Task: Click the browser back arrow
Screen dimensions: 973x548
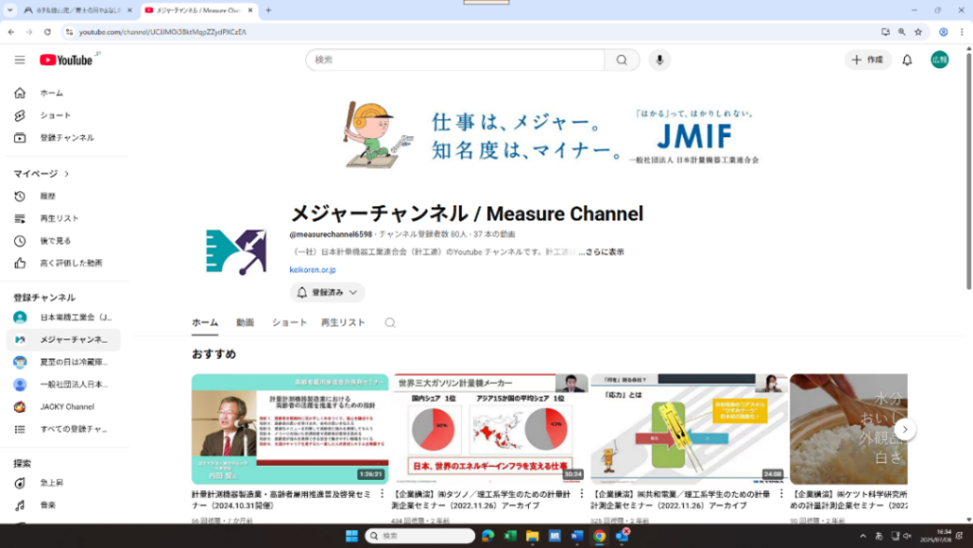Action: tap(11, 32)
